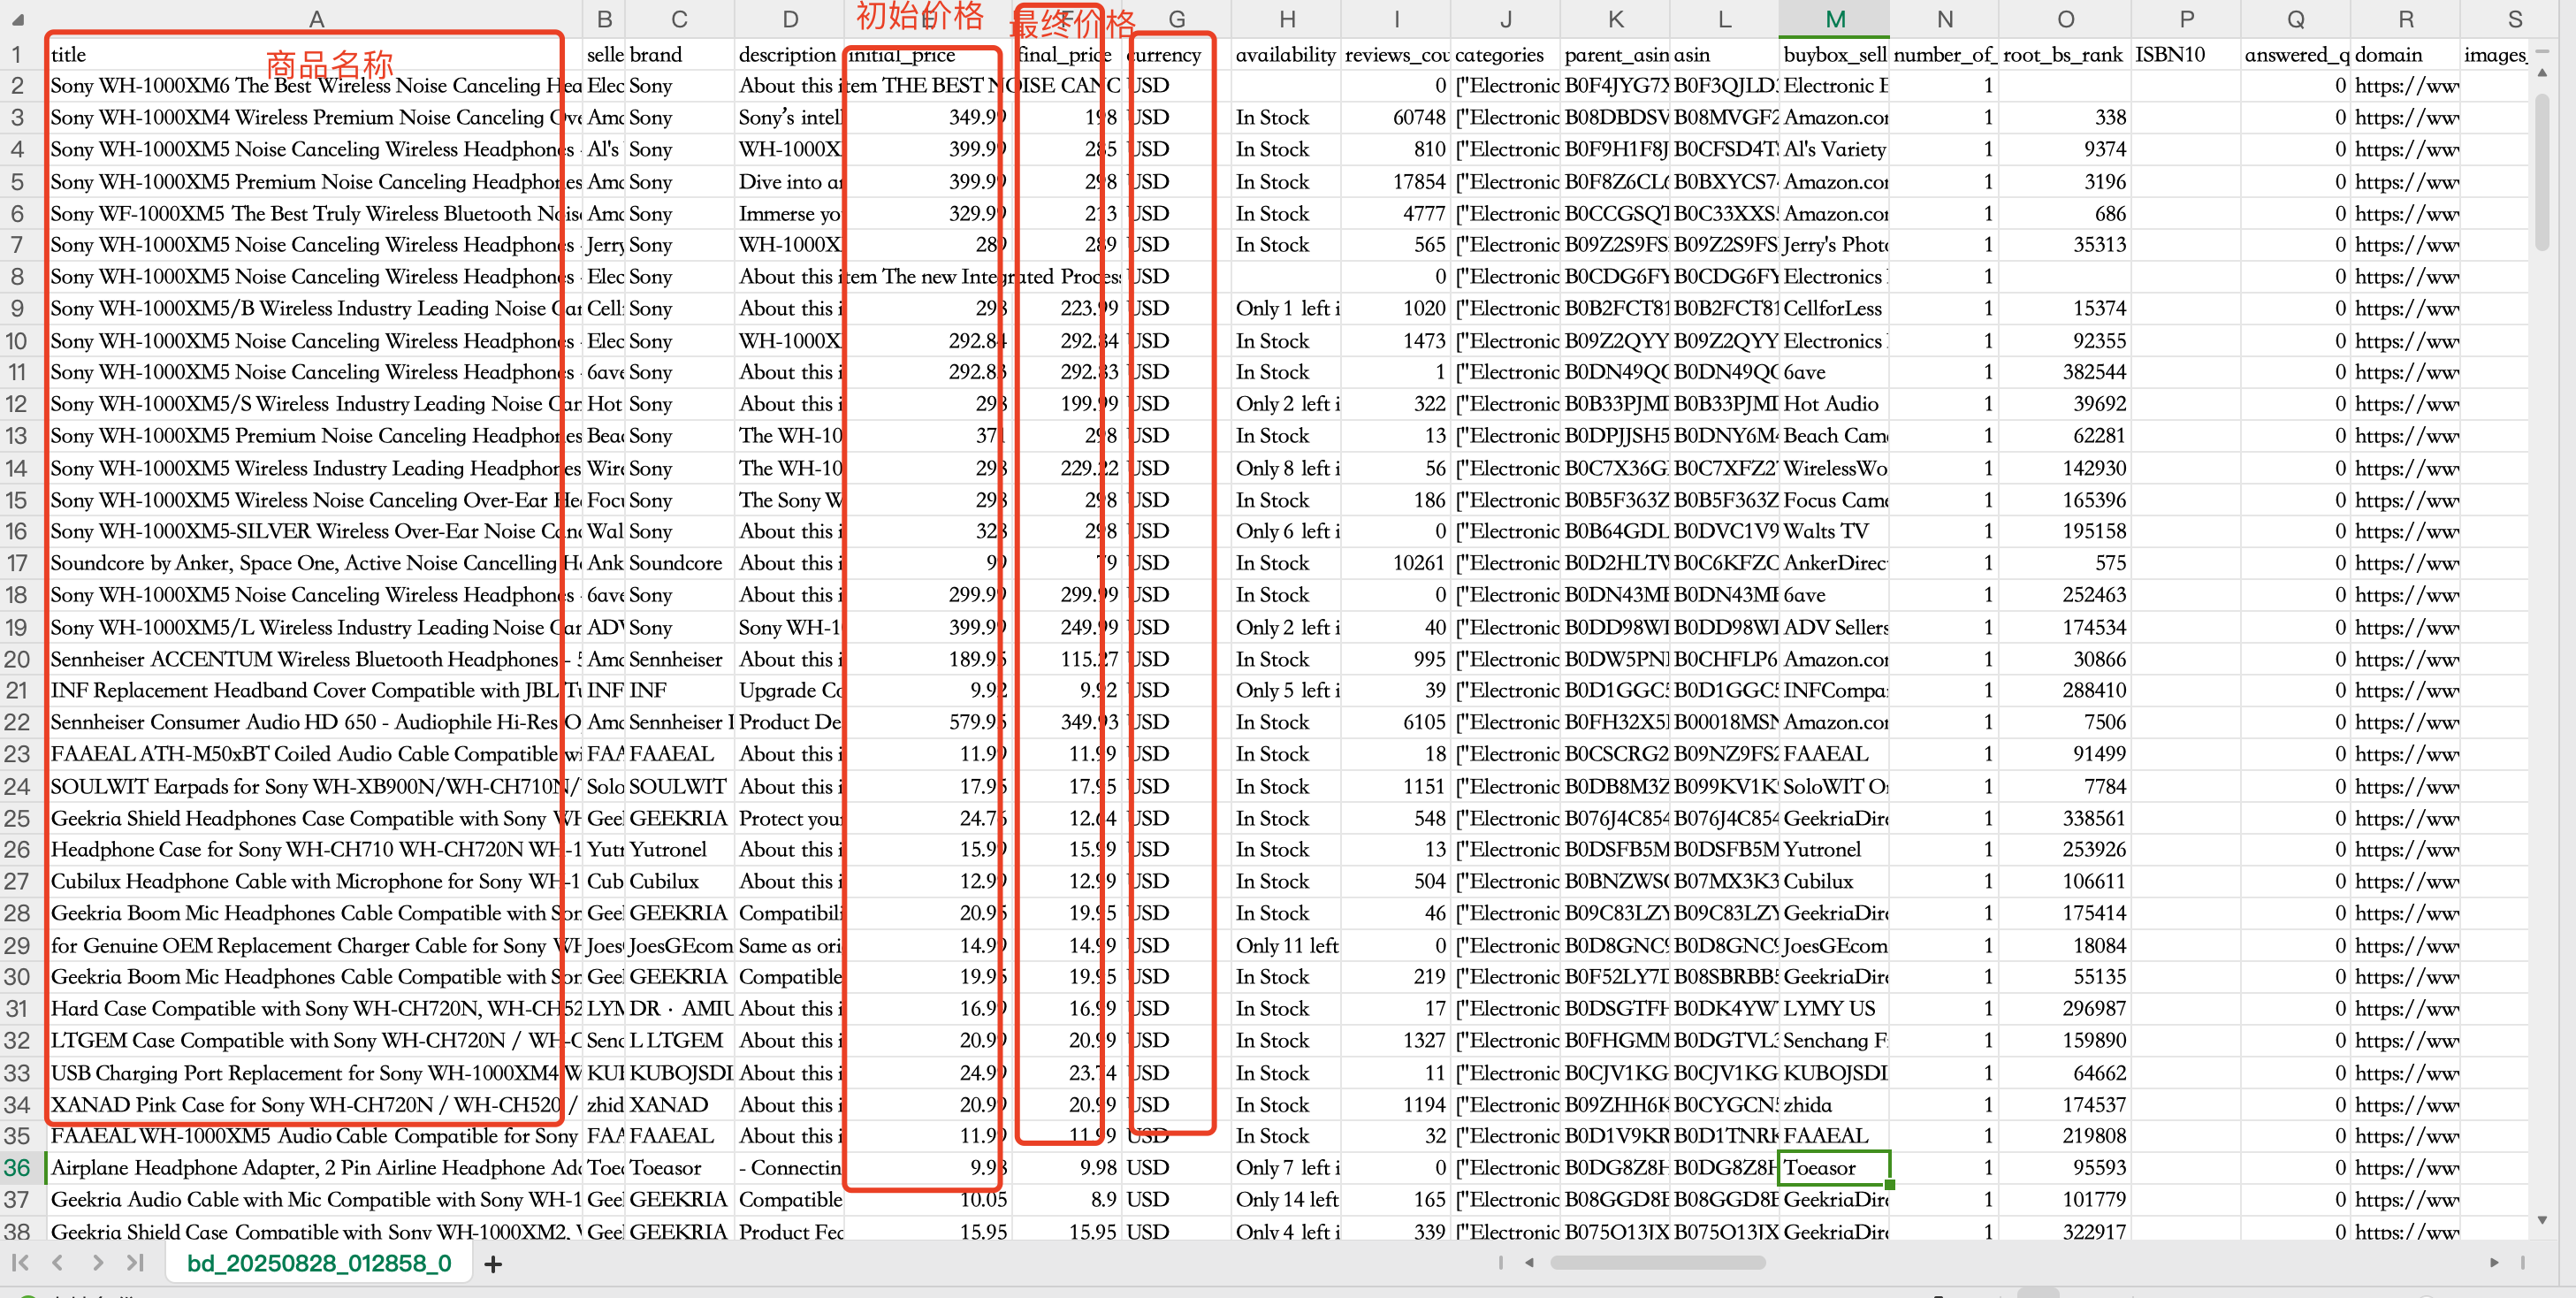
Task: Click the 'domain' header cell
Action: (2405, 54)
